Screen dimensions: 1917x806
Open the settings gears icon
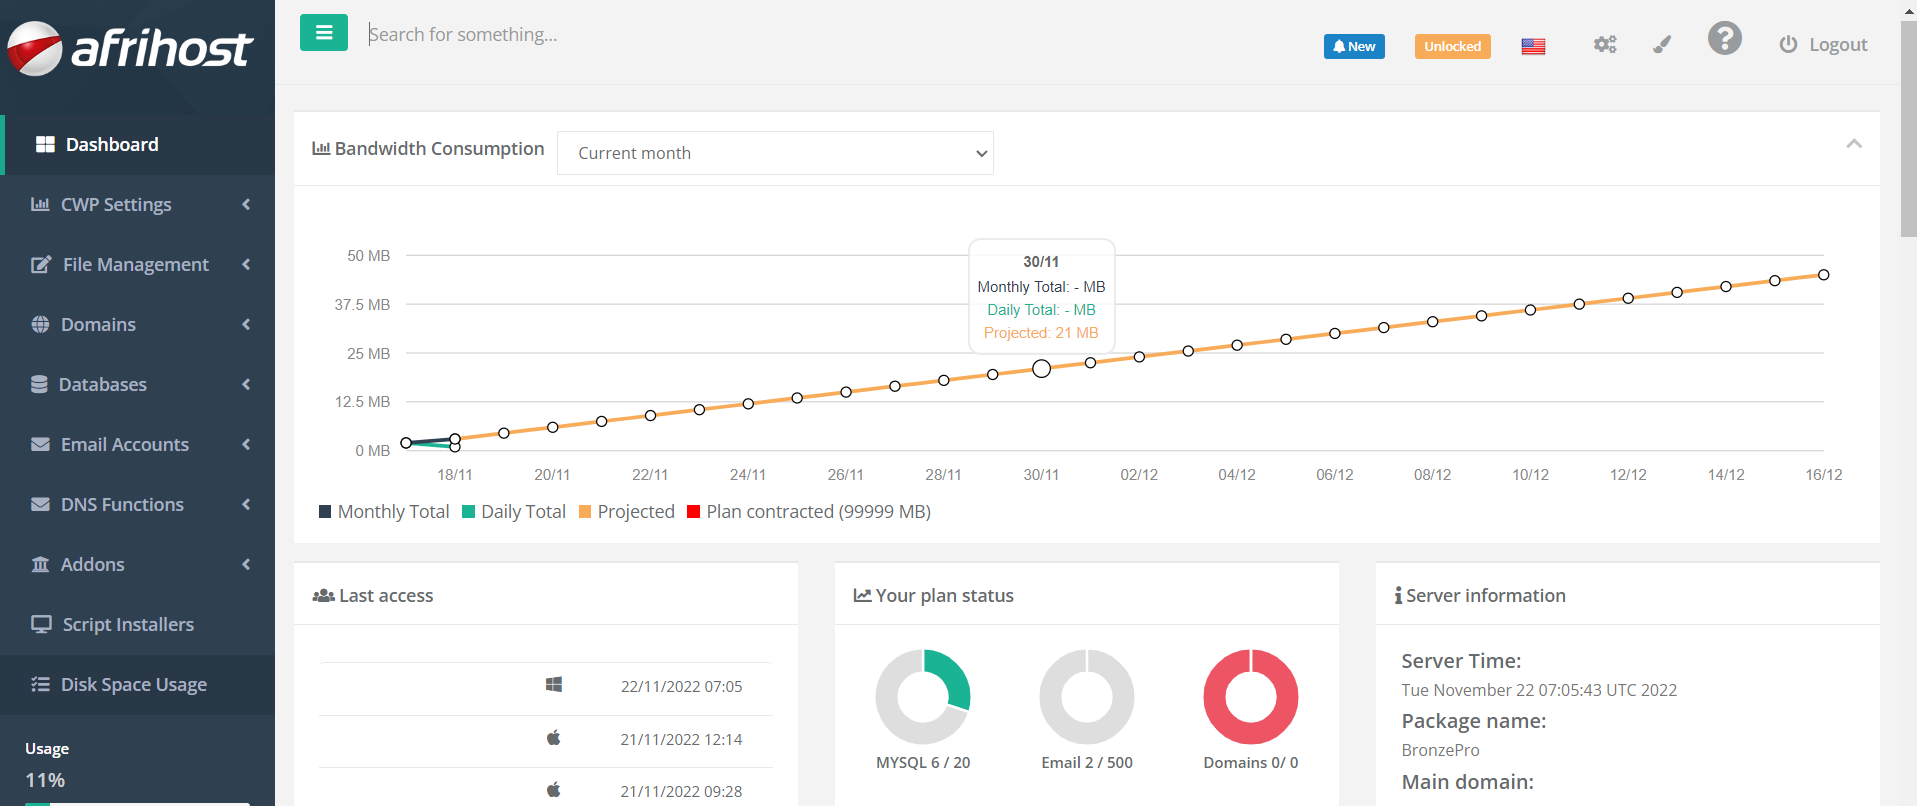point(1604,45)
